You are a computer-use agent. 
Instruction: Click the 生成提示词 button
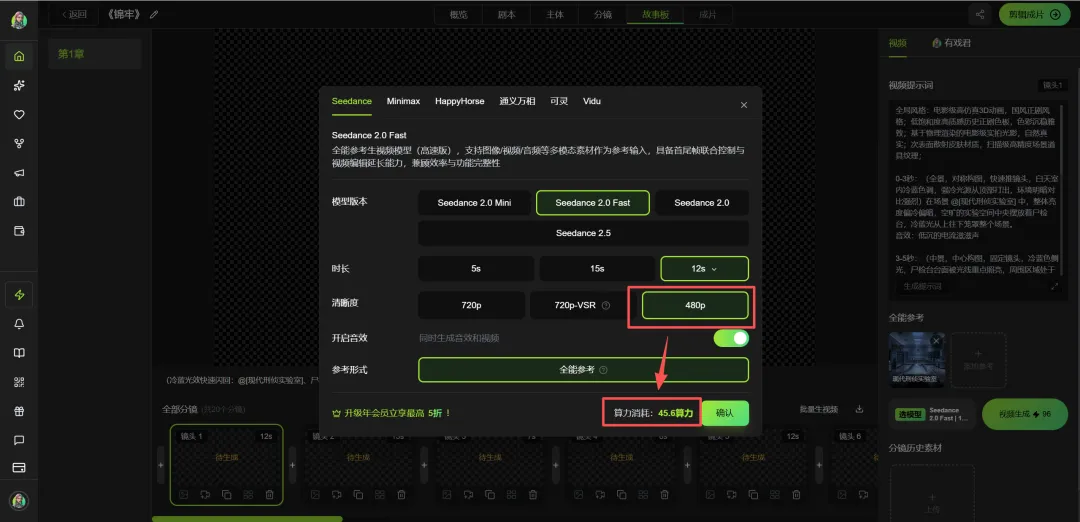[x=923, y=286]
